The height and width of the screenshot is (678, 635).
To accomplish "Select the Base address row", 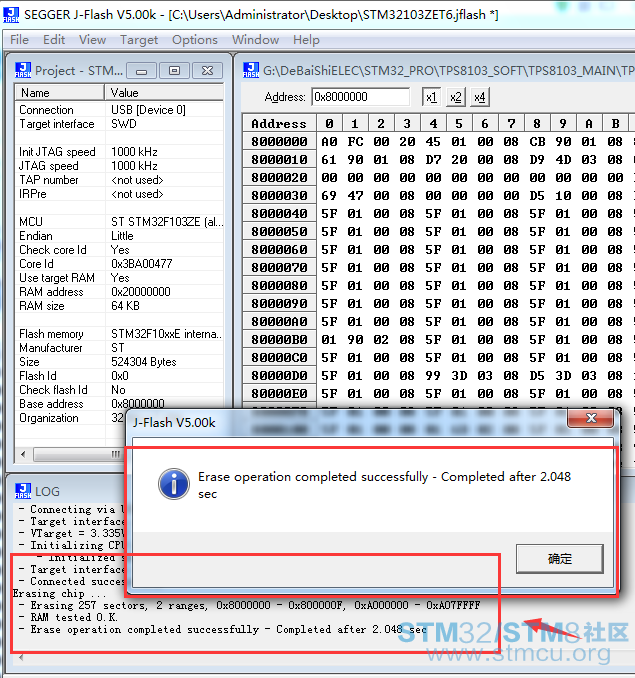I will pos(120,404).
